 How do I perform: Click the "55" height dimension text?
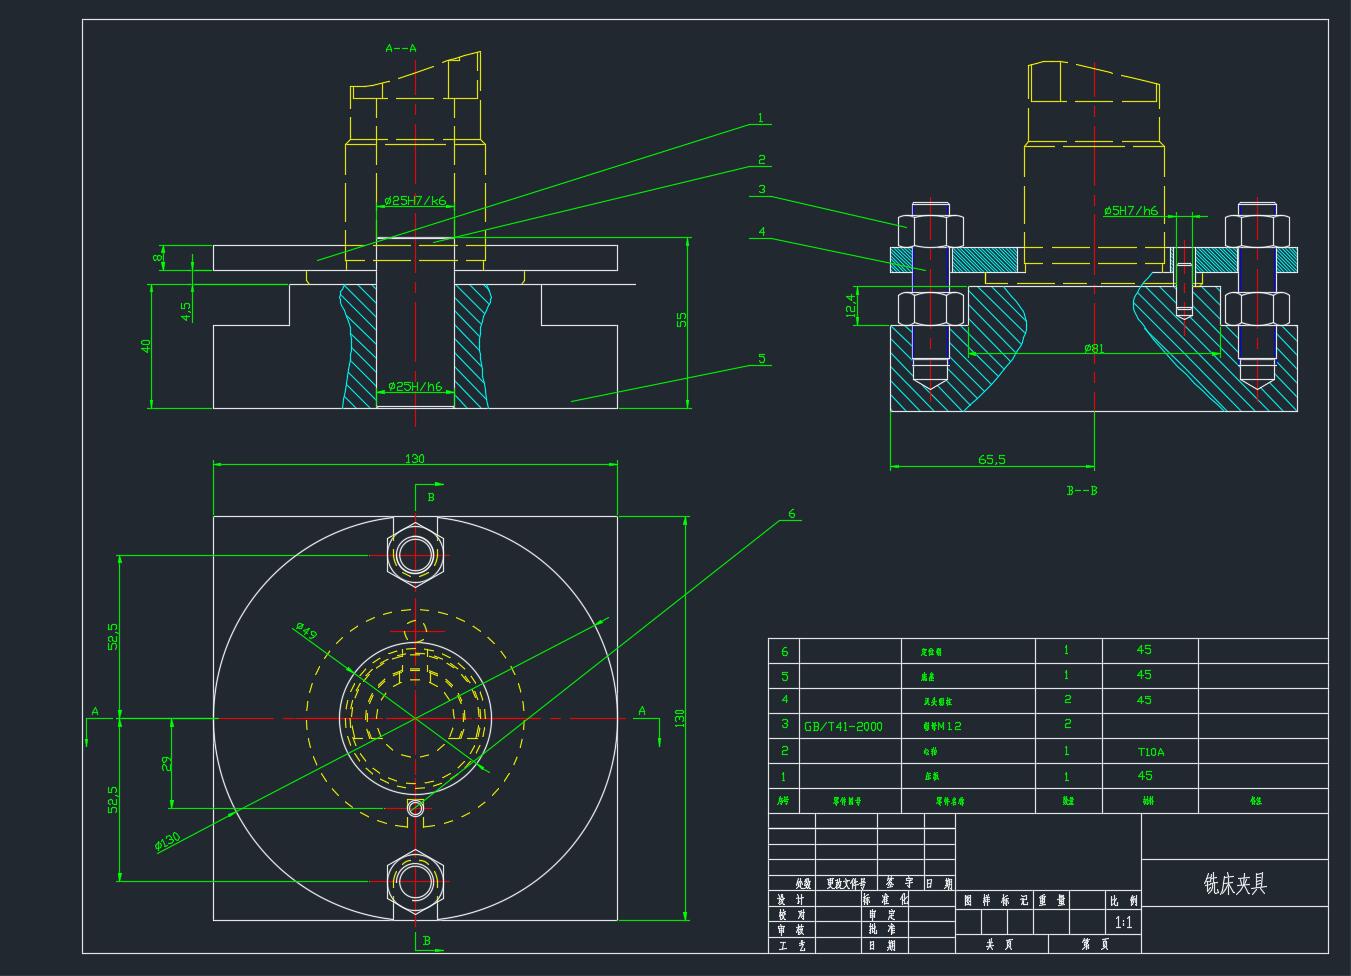(x=681, y=320)
